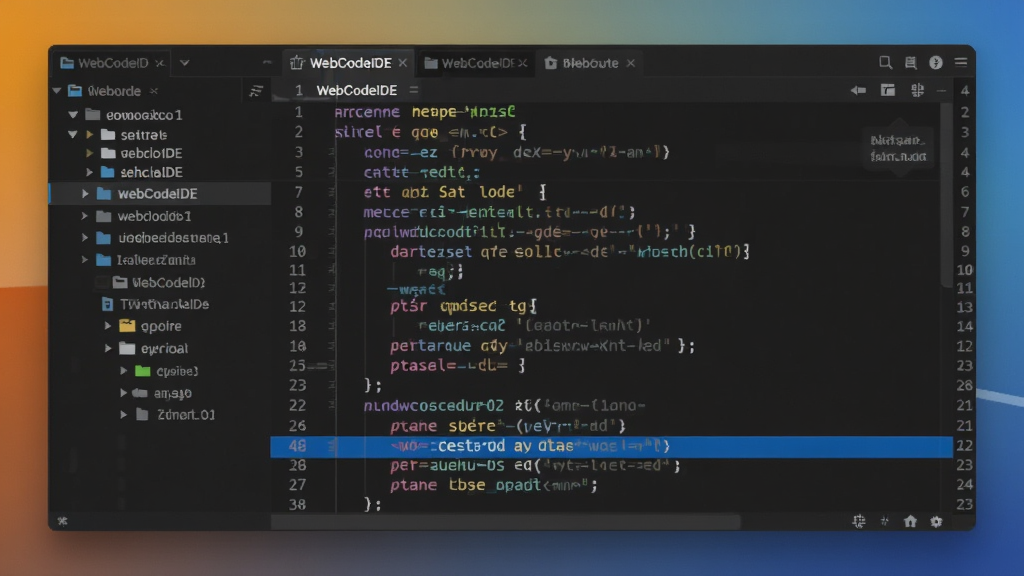Click the globe icon in bottom status bar

[x=859, y=521]
